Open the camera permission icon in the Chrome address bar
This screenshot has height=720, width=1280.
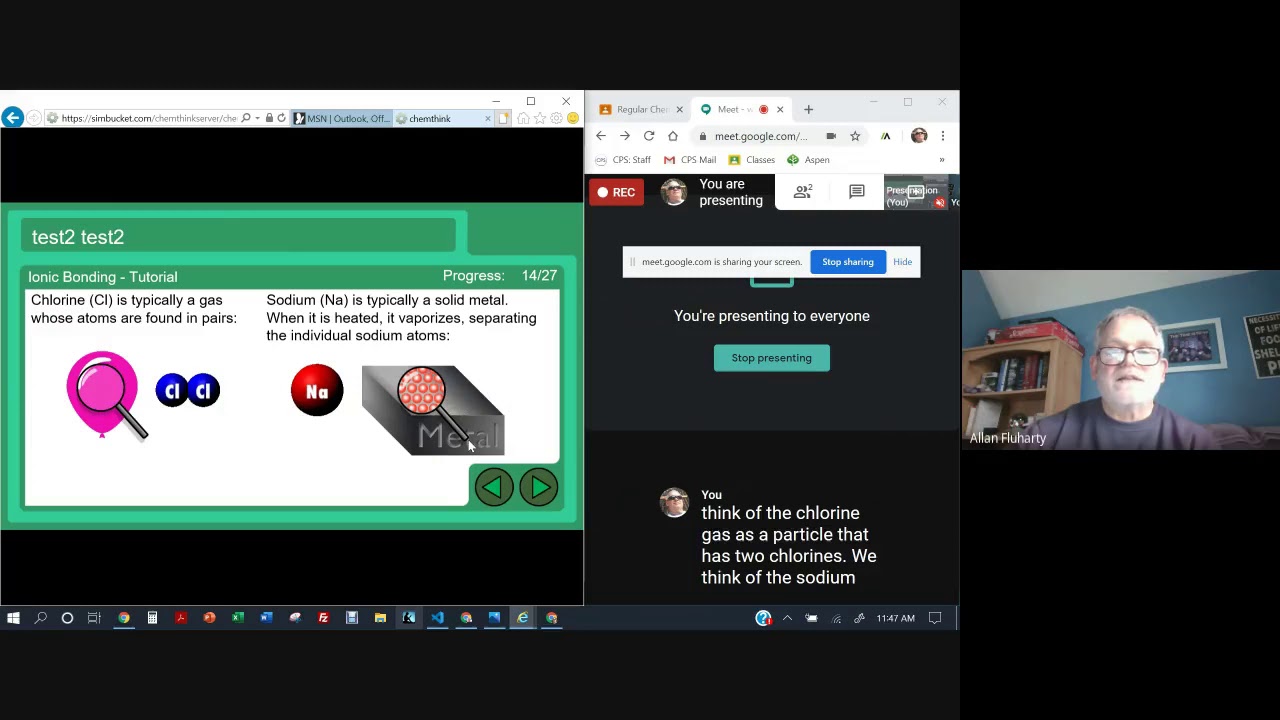[x=831, y=136]
